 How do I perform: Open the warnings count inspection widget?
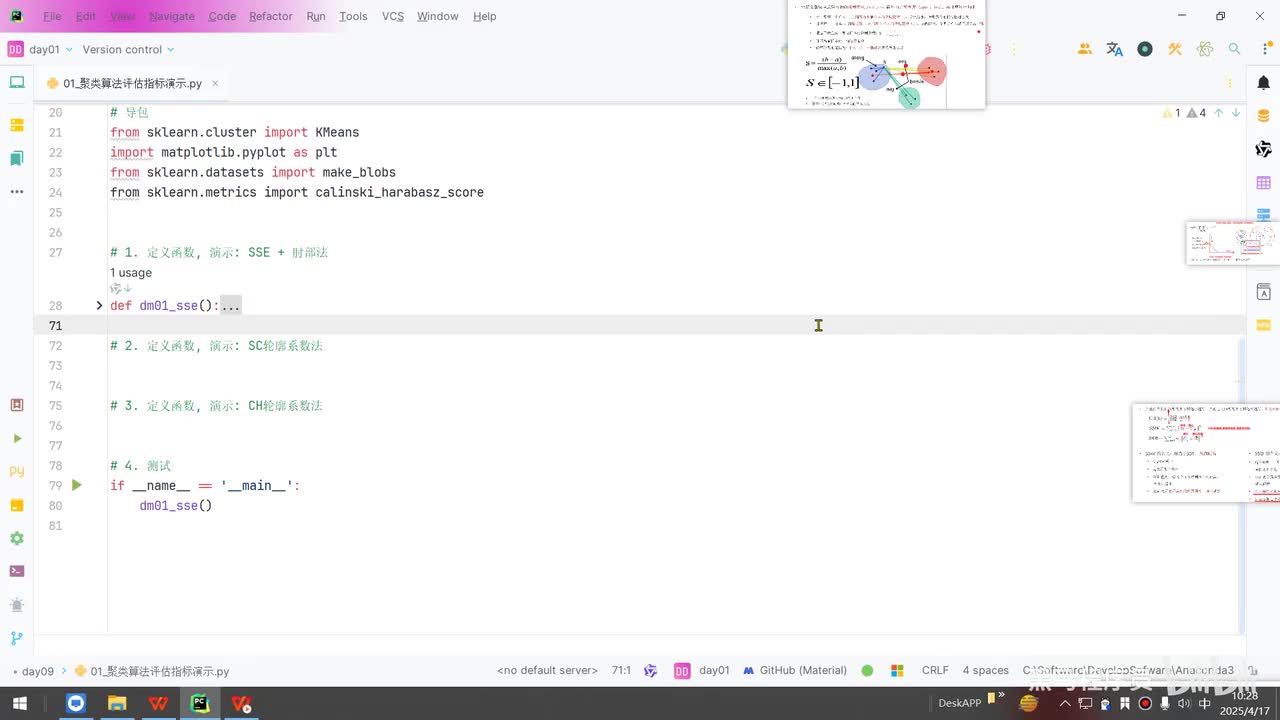[x=1184, y=113]
